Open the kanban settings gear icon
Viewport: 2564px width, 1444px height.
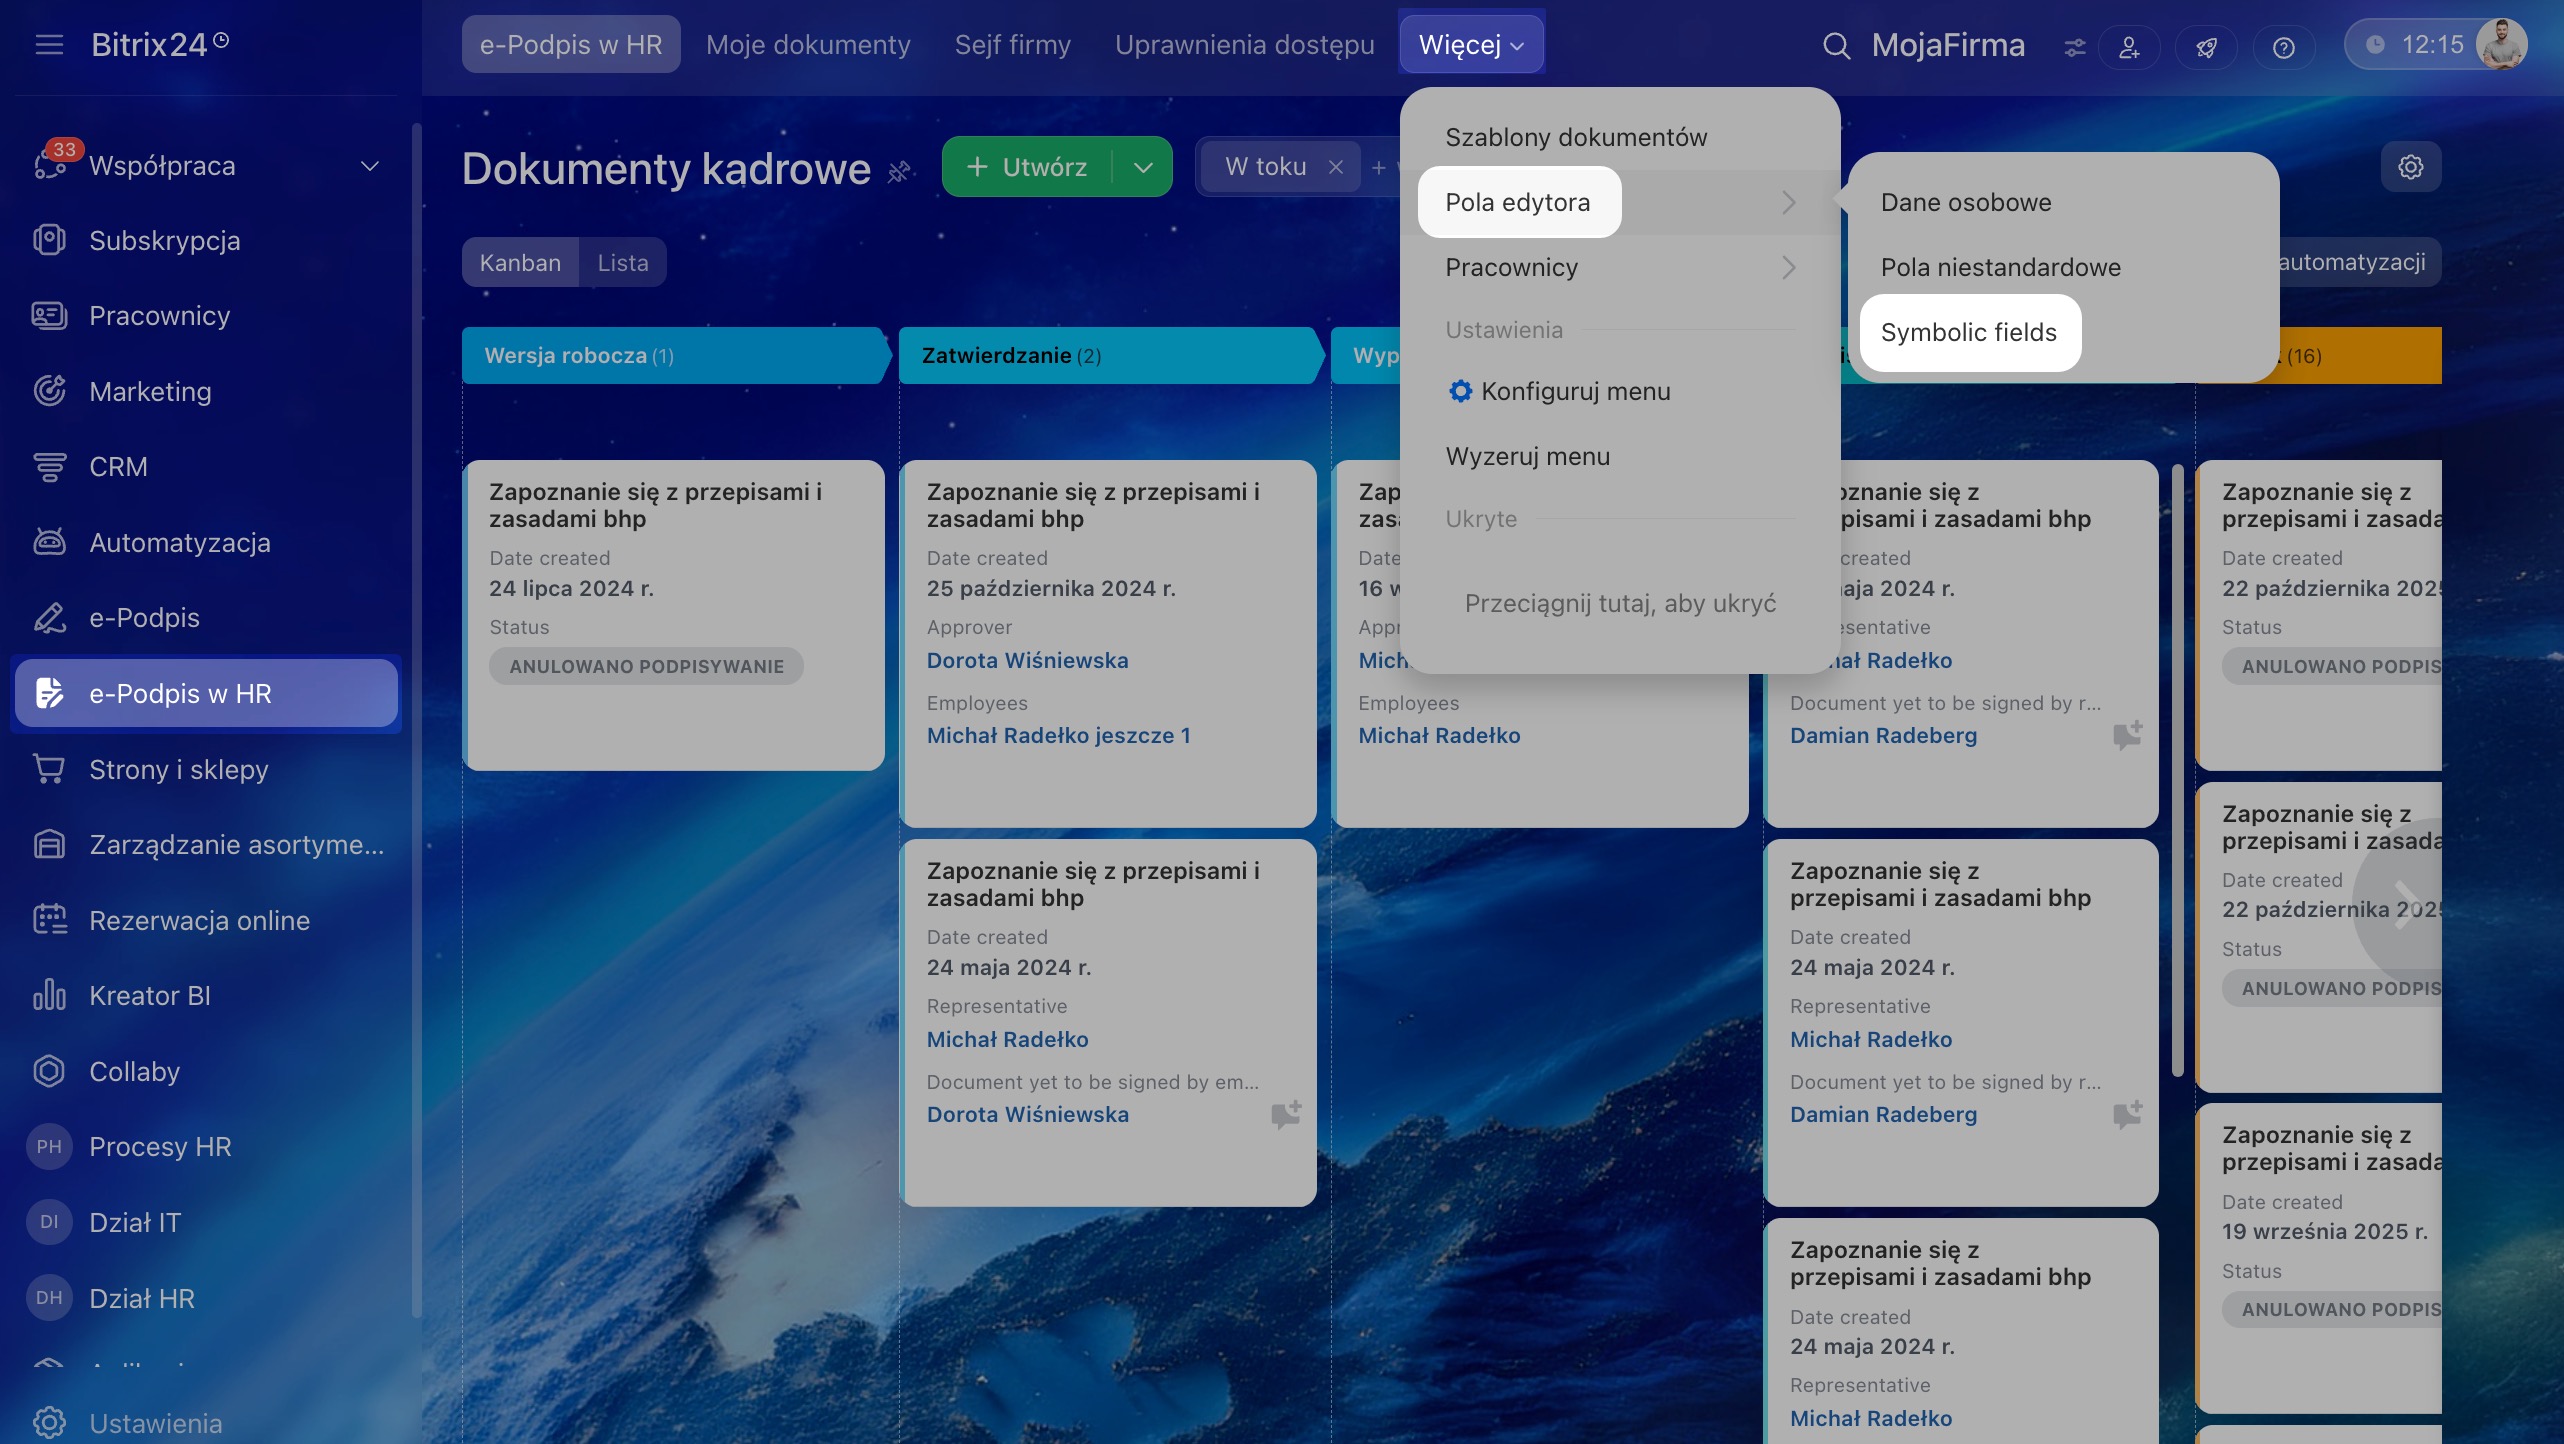click(2410, 167)
